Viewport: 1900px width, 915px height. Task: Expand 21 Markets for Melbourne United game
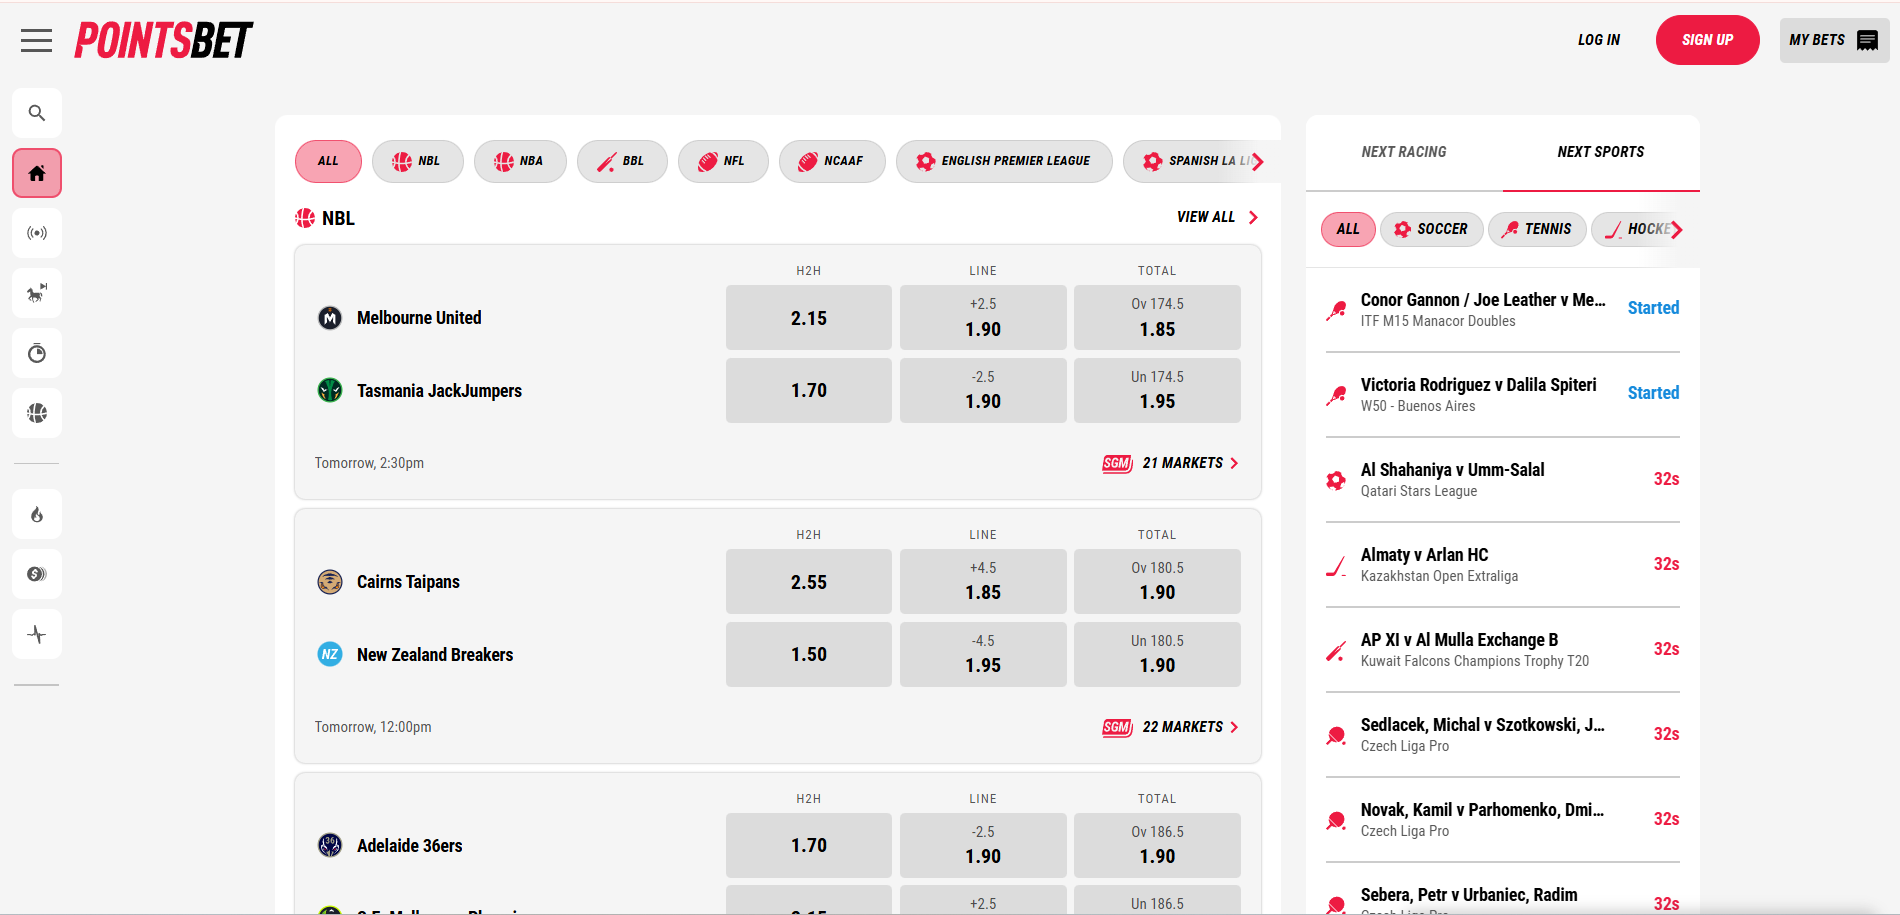1190,463
